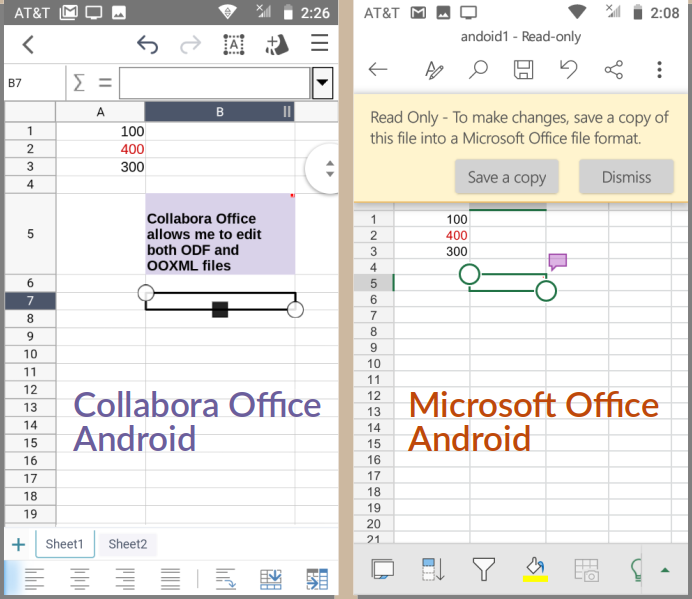Go back using Microsoft Office left arrow

pos(378,69)
